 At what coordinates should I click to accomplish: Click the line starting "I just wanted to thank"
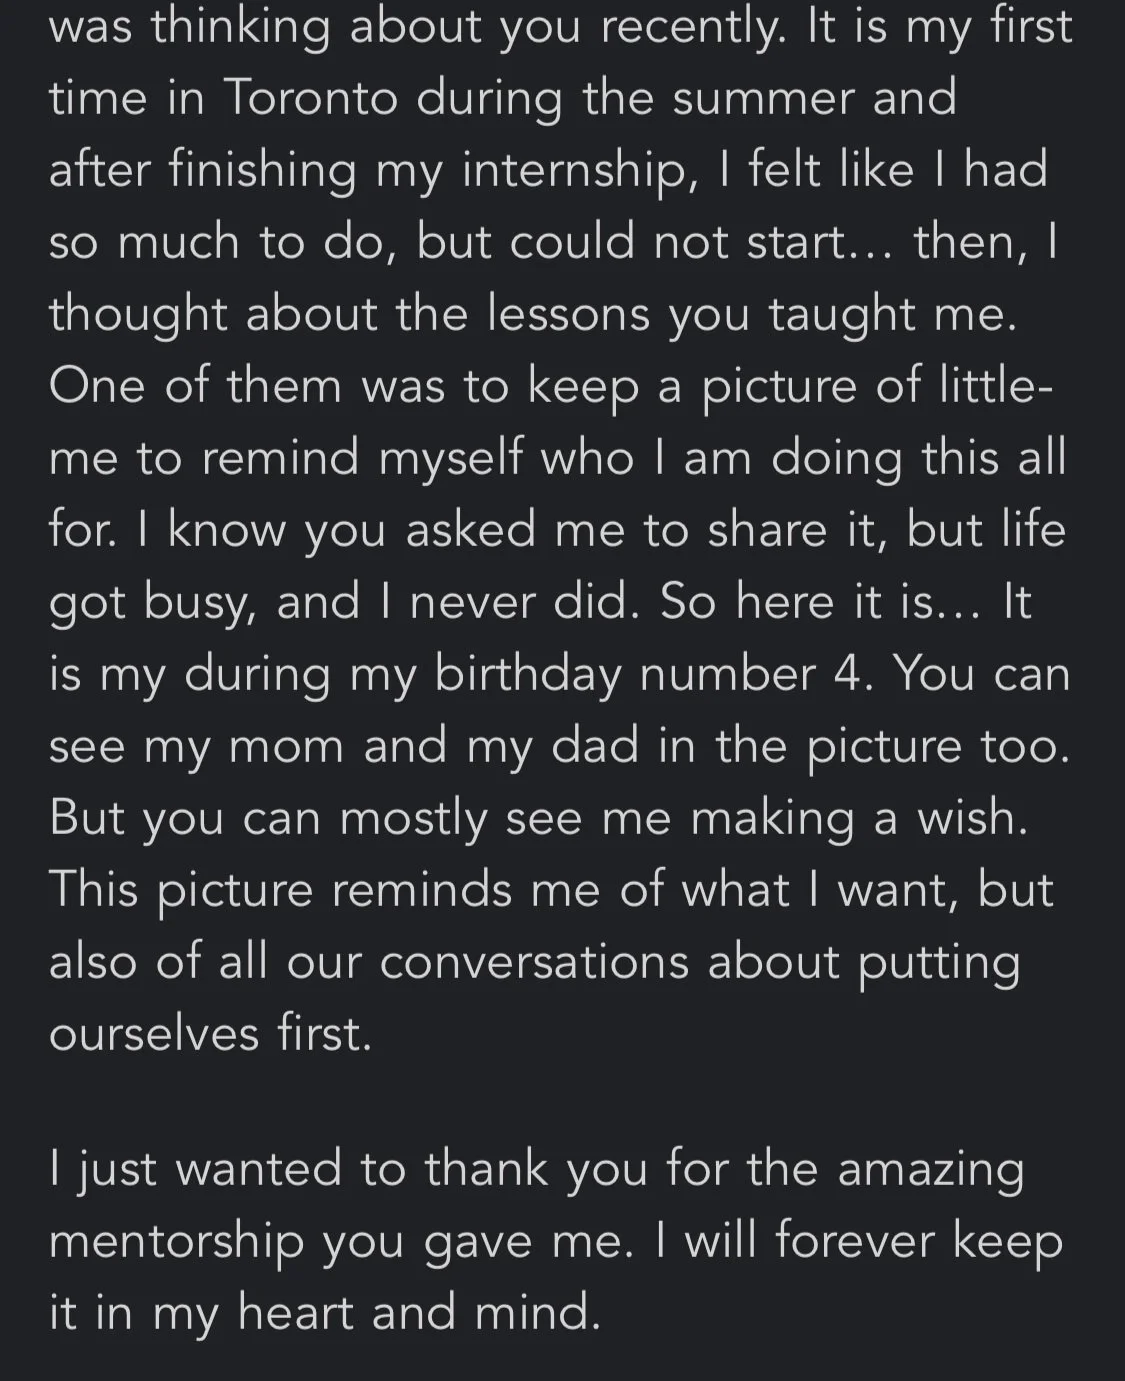point(537,1170)
